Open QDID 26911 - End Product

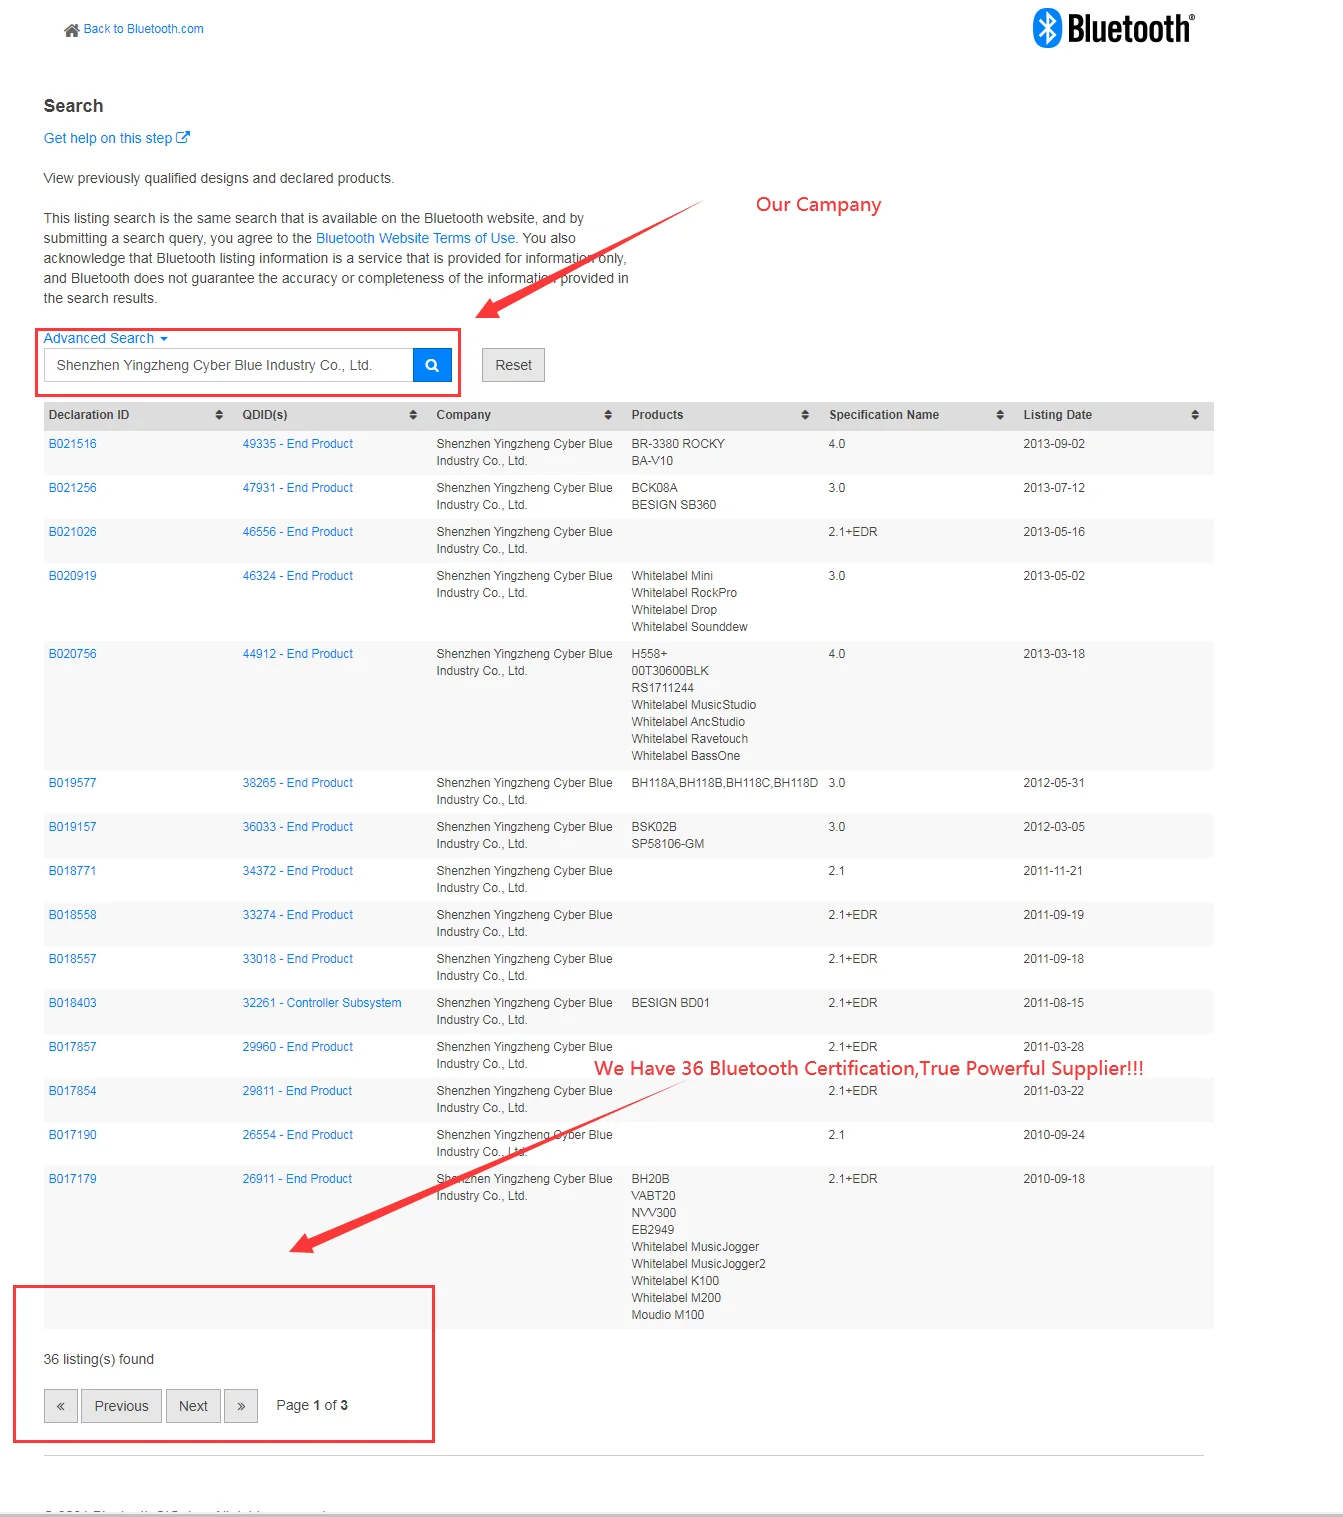click(x=298, y=1179)
